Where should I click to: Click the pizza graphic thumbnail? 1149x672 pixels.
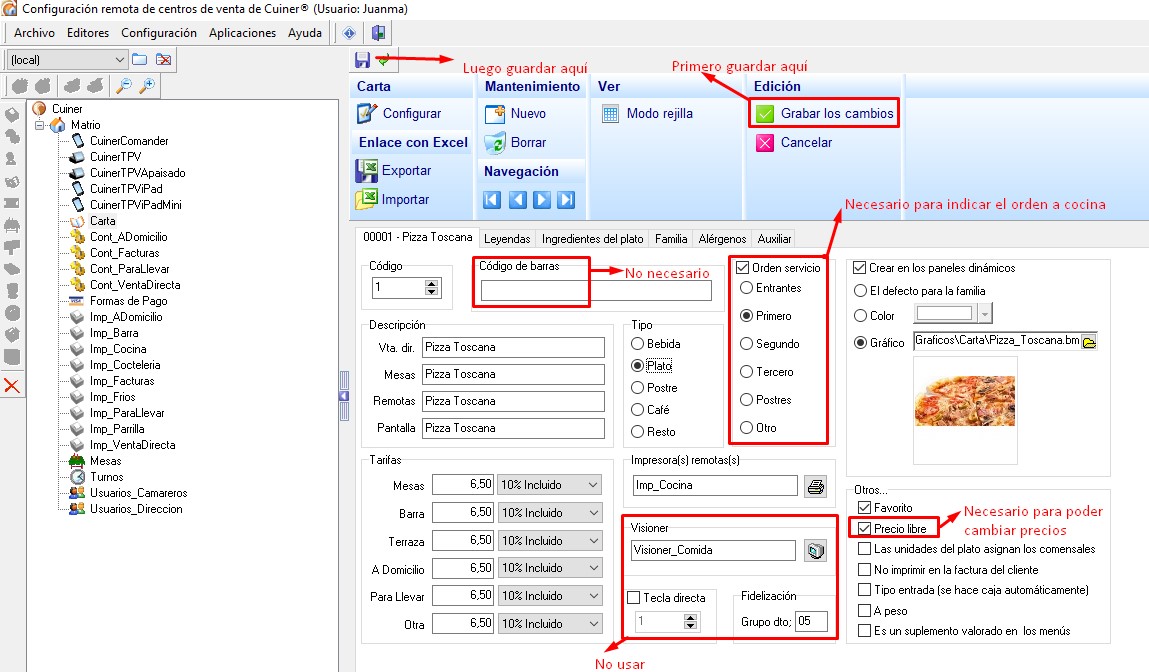(x=964, y=401)
